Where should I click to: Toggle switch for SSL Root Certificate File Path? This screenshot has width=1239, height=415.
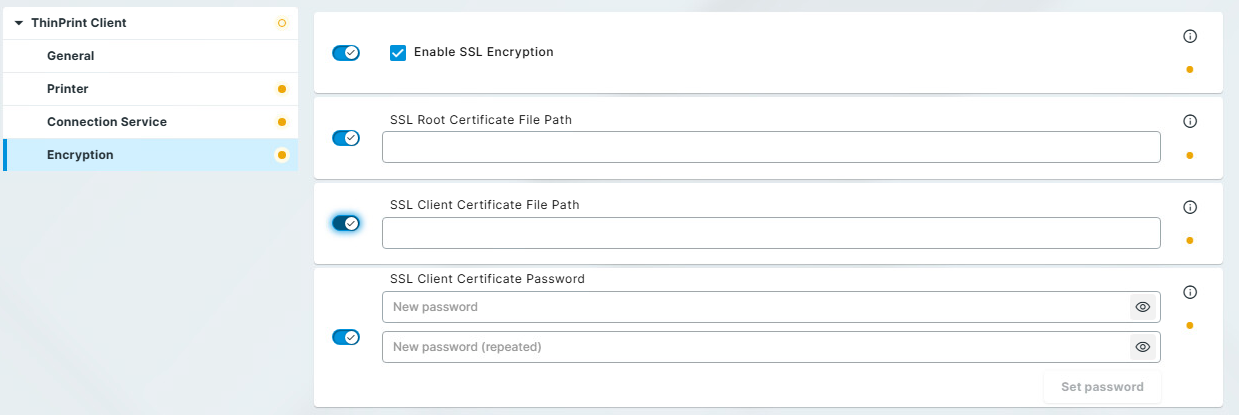pyautogui.click(x=346, y=138)
